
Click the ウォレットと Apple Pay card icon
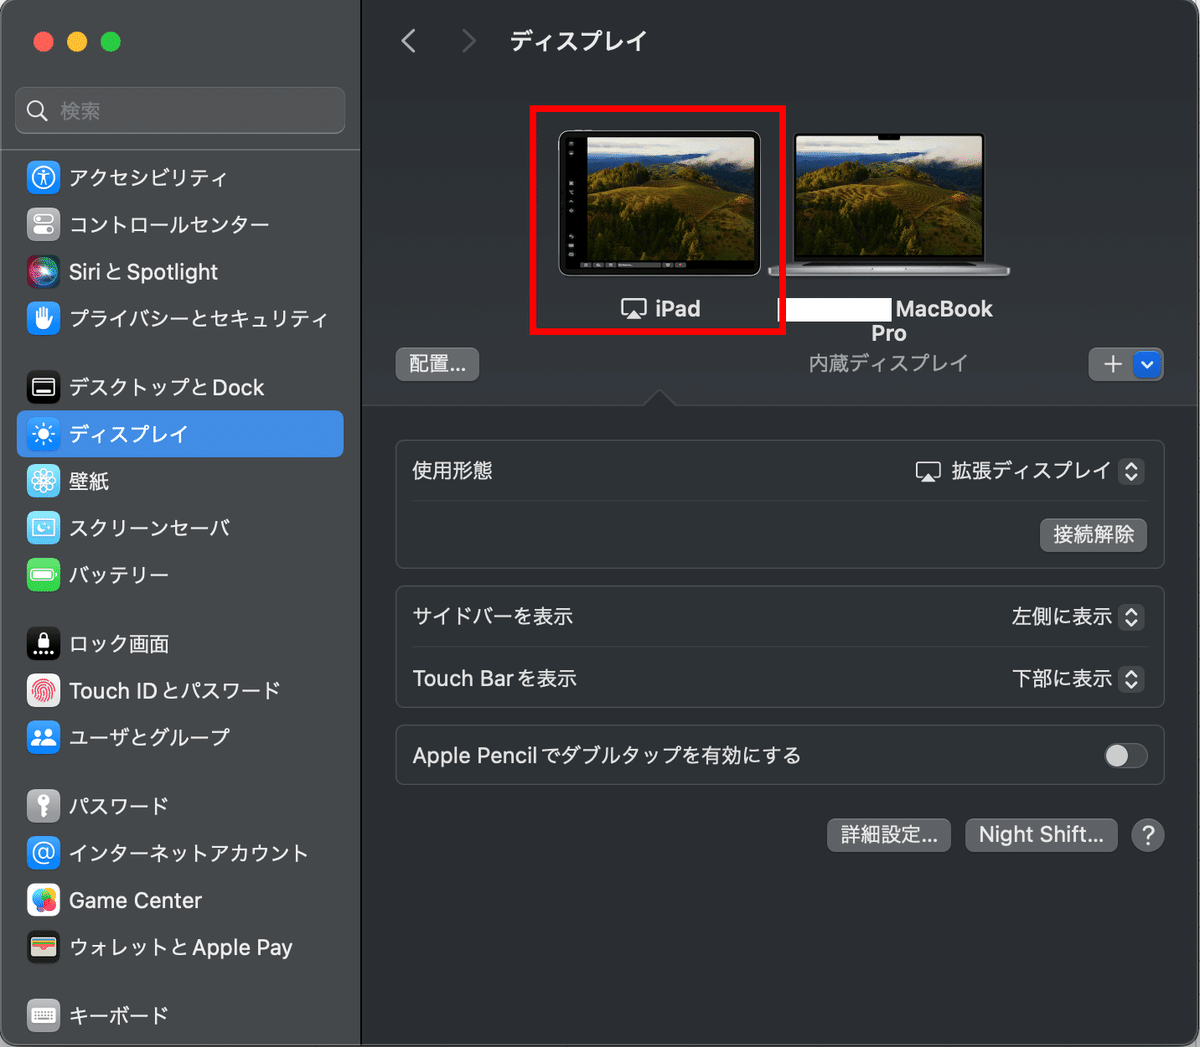43,947
